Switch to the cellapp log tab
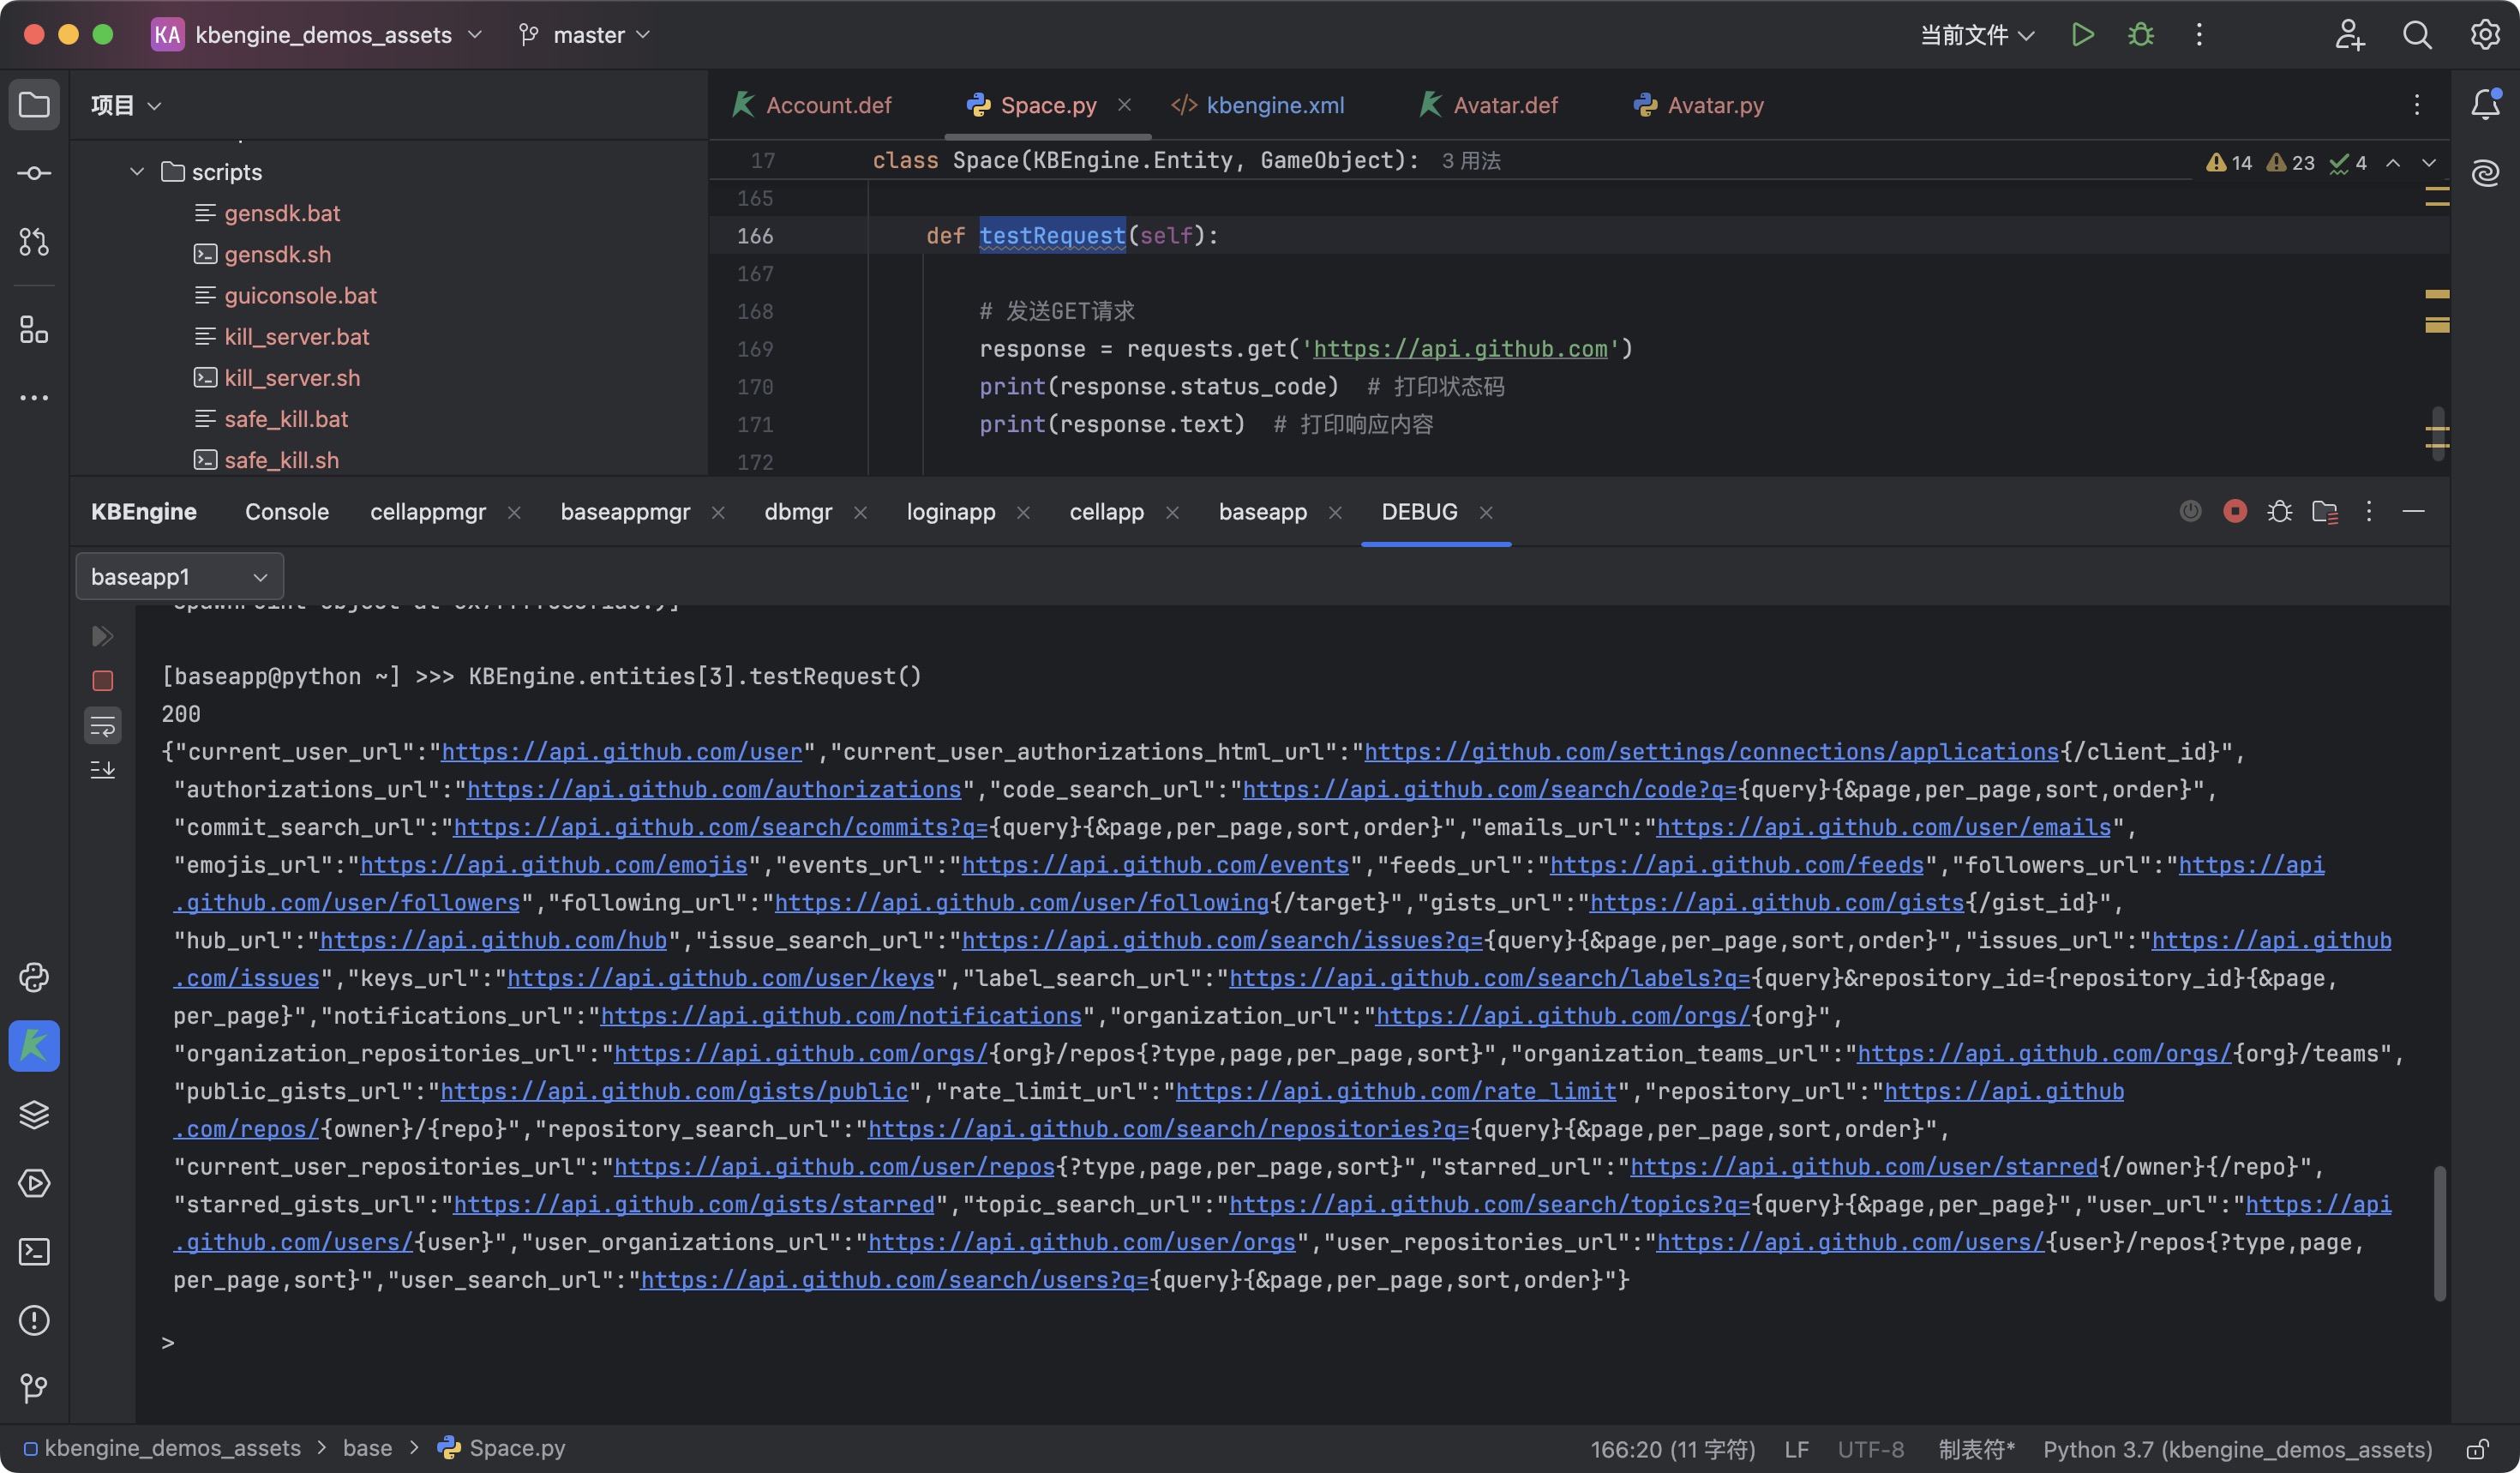Screen dimensions: 2520x1473 [x=1106, y=512]
